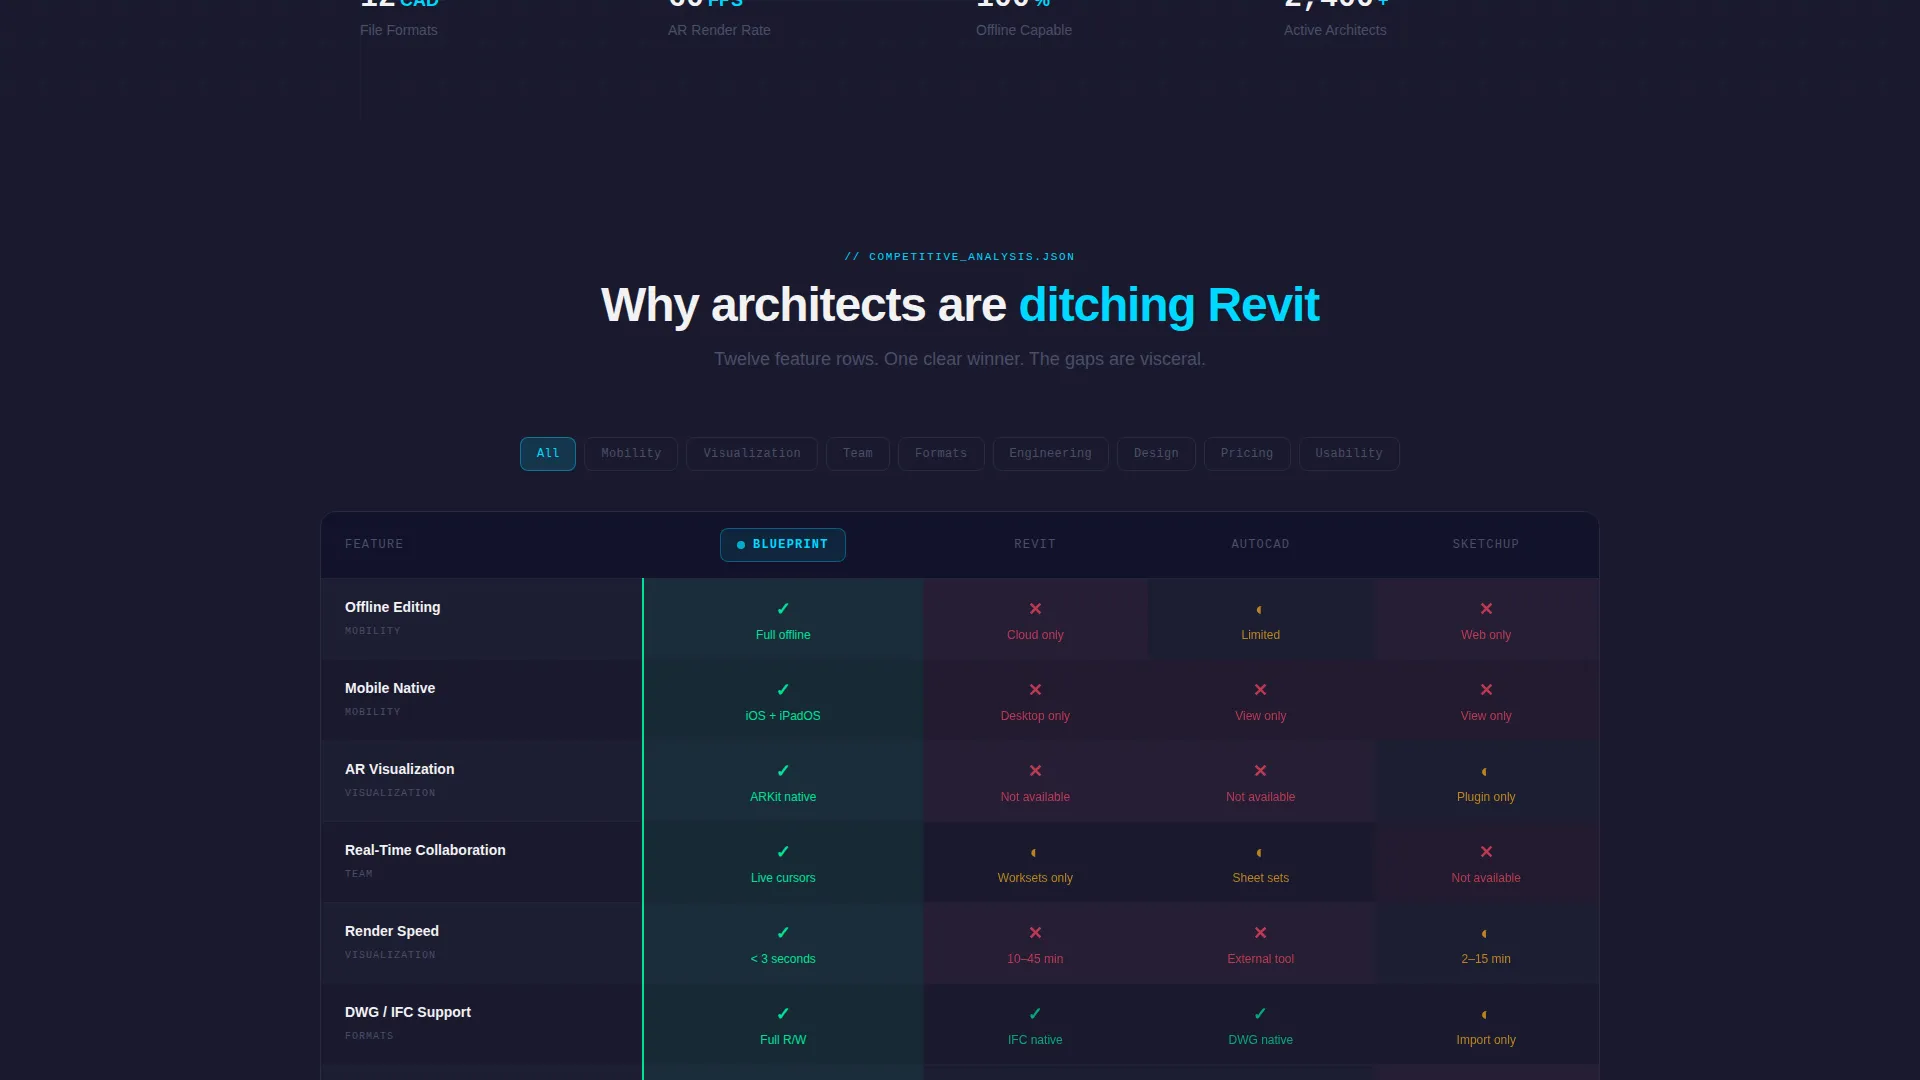Click the AutoCAD partial icon above Limited
The width and height of the screenshot is (1920, 1080).
(1260, 610)
